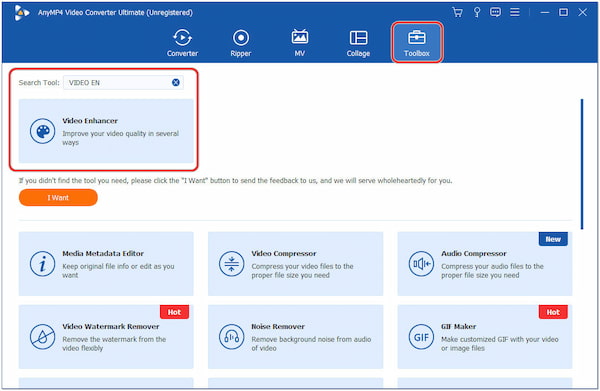
Task: Open Media Metadata Editor info icon
Action: (x=42, y=264)
